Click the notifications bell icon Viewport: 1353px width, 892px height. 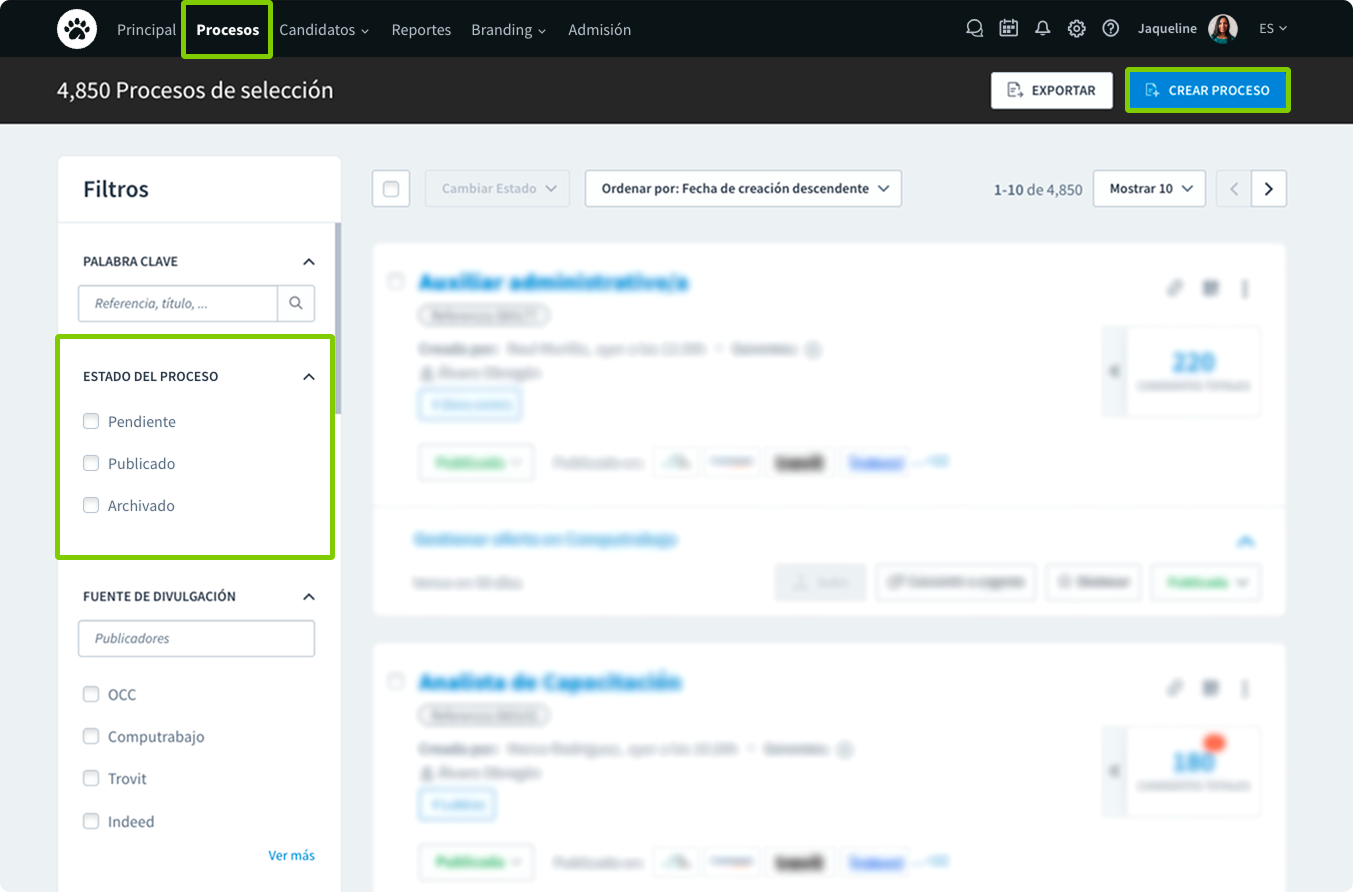point(1042,29)
